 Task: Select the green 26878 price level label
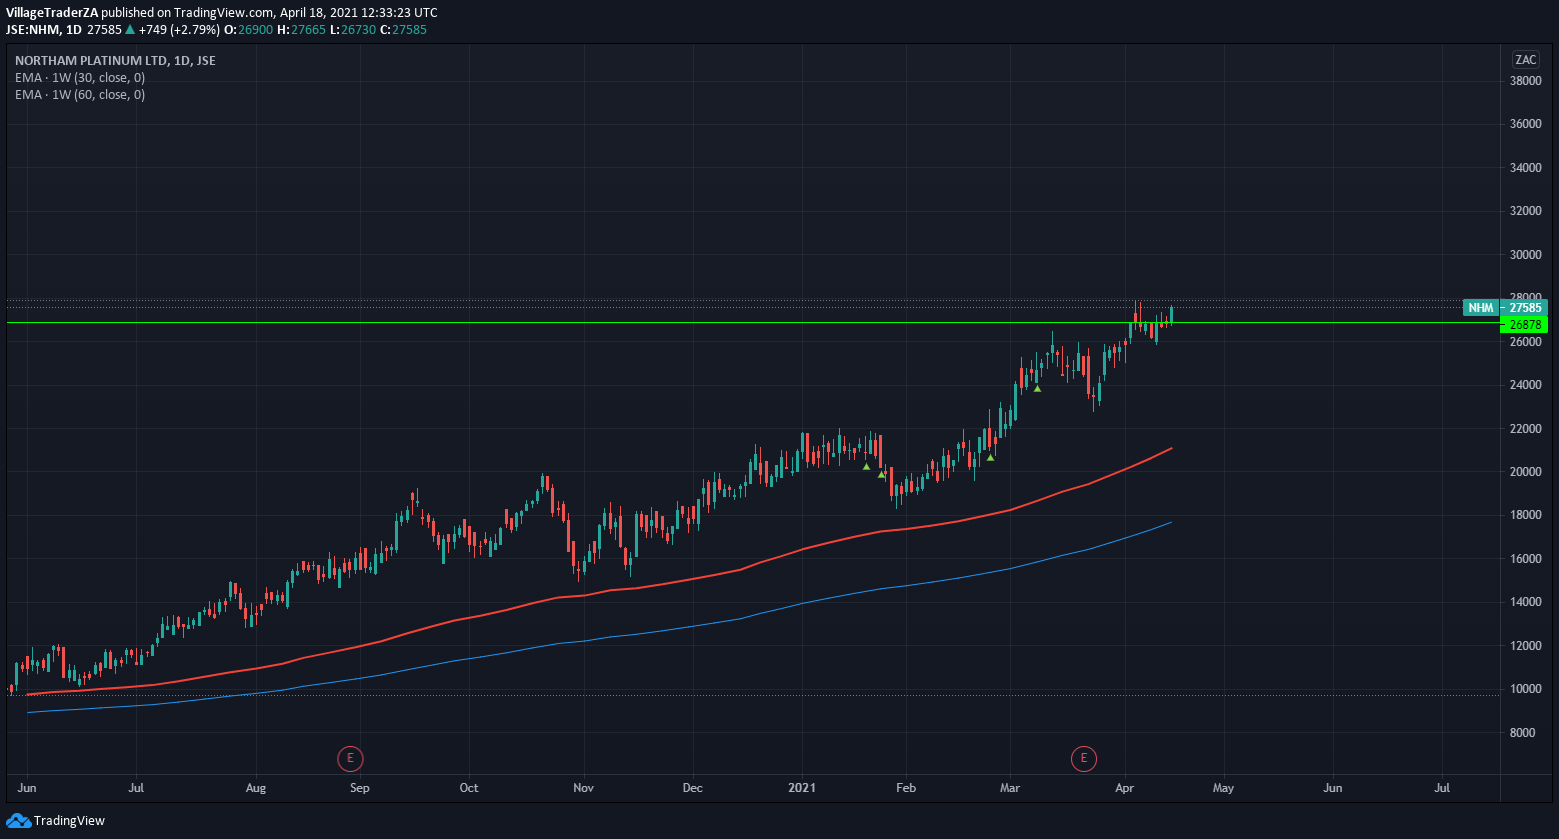1524,325
